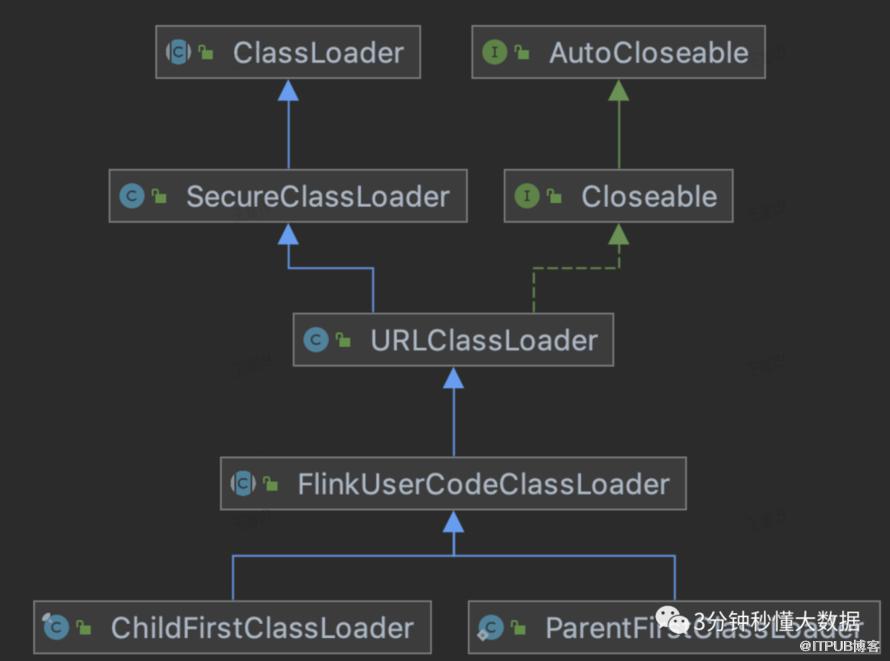
Task: Click the green lock icon on AutoCloseable
Action: coord(522,53)
